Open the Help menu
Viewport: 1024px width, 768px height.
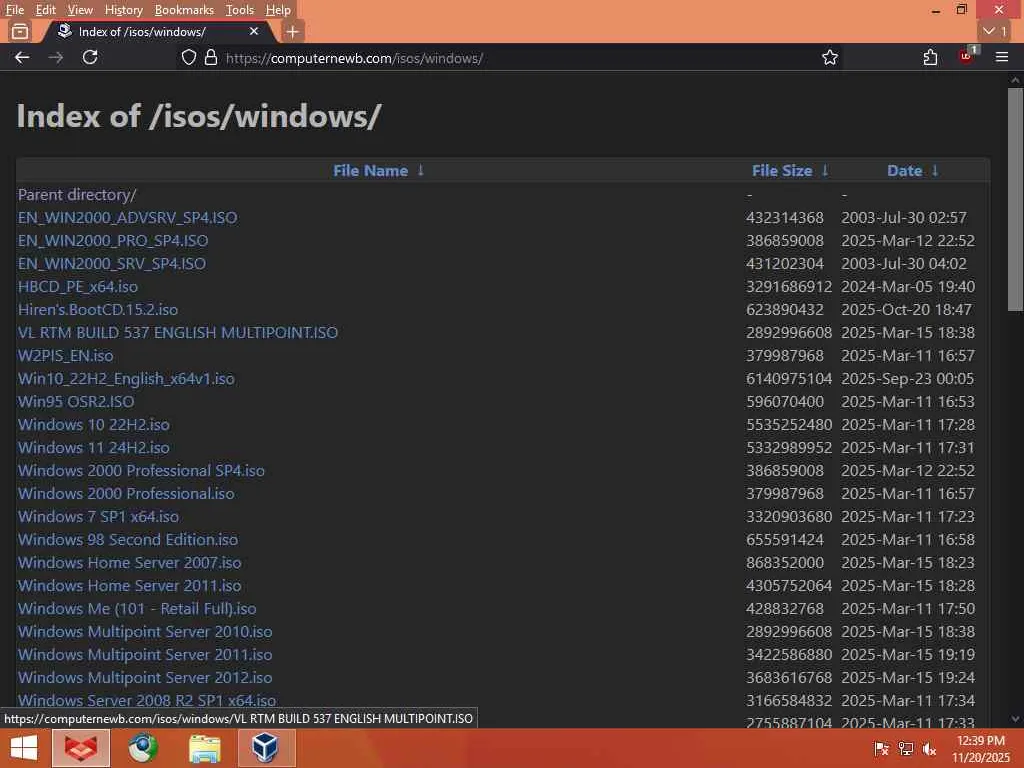coord(278,10)
